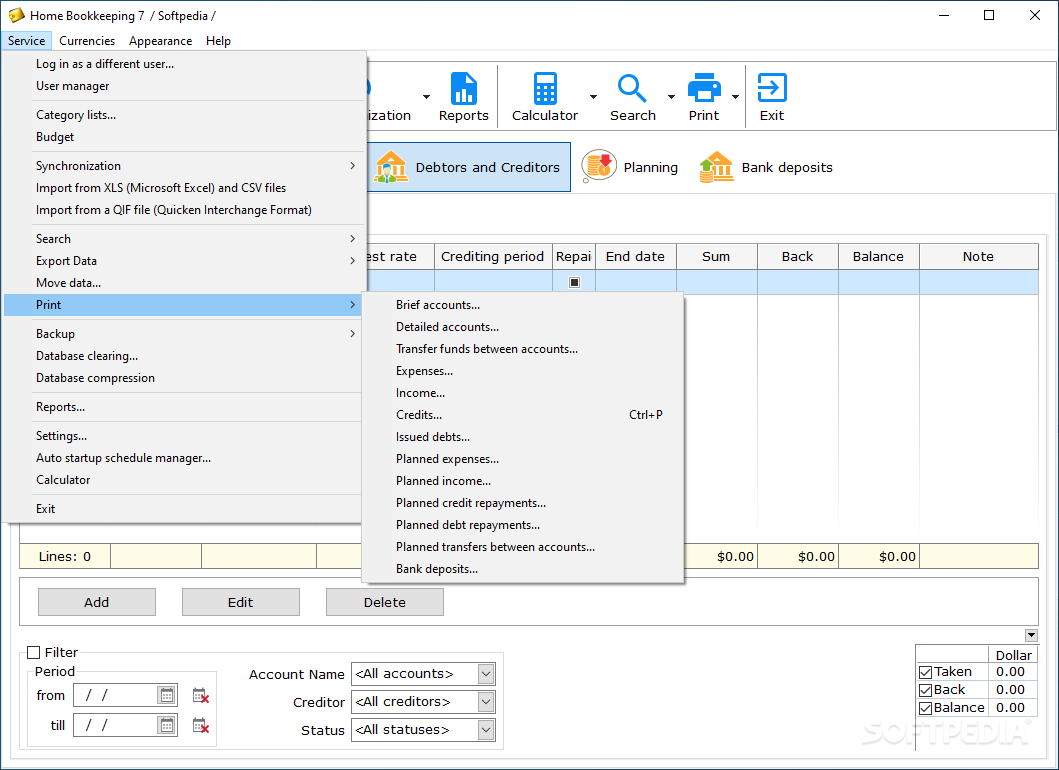The height and width of the screenshot is (770, 1059).
Task: Uncheck the Back totals checkbox
Action: point(925,690)
